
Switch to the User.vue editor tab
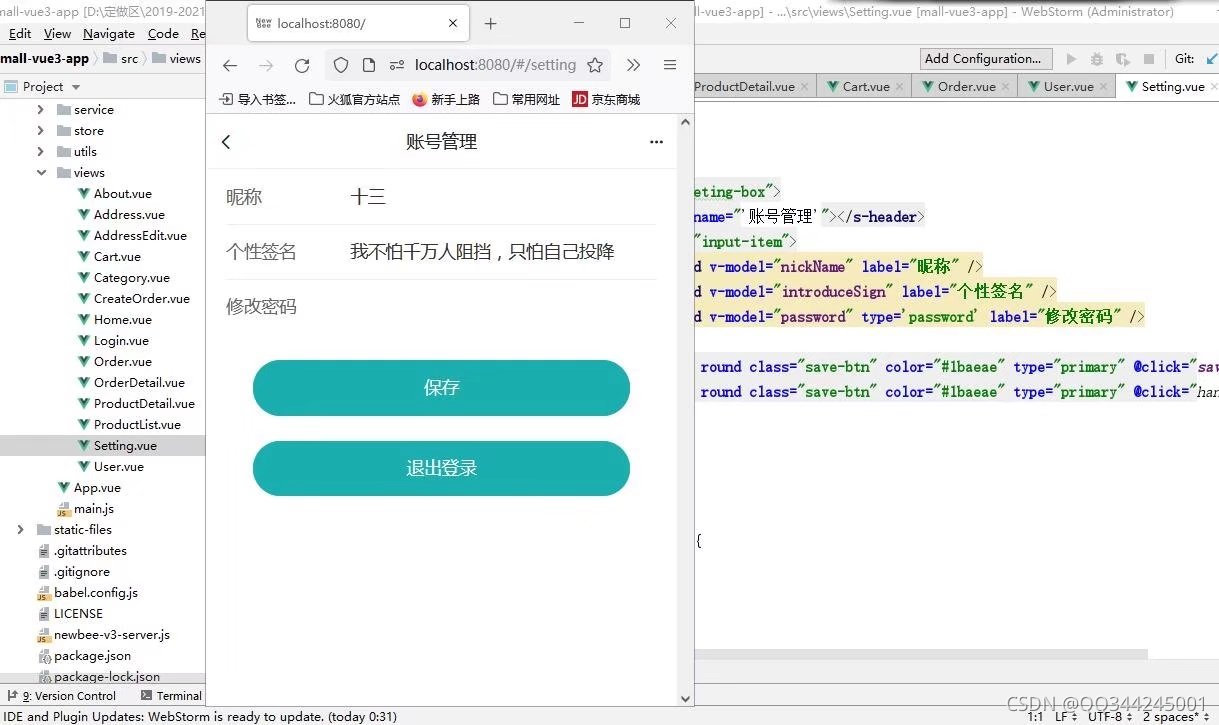1068,87
